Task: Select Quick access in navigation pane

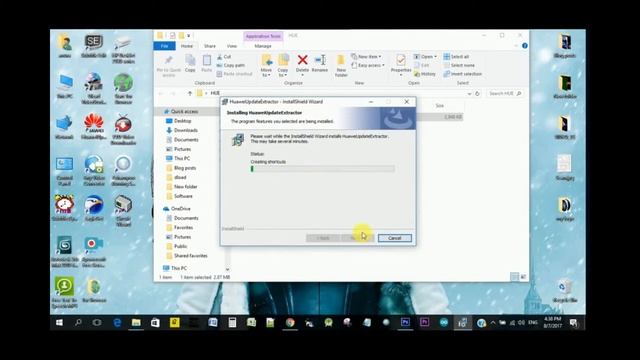Action: pos(184,111)
